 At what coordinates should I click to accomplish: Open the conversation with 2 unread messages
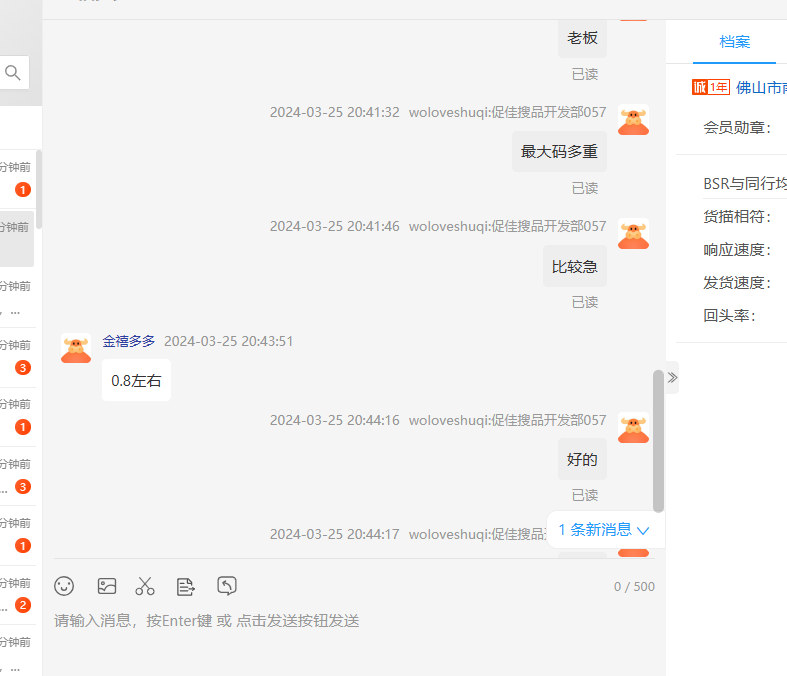click(x=20, y=594)
